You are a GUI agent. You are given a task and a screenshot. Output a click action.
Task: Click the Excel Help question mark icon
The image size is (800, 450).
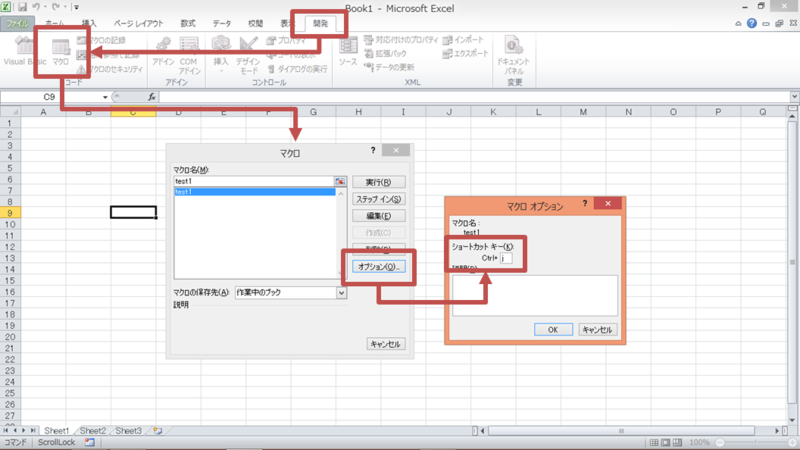click(x=752, y=23)
